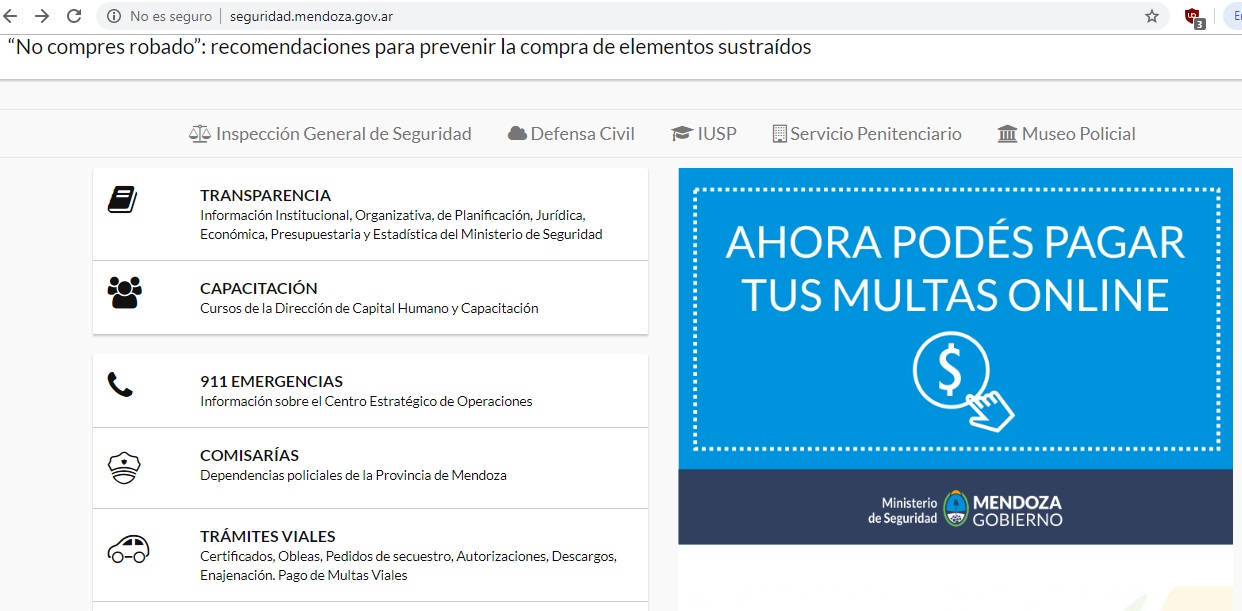The image size is (1242, 611).
Task: Click the dollar sign payment icon in the banner
Action: pyautogui.click(x=962, y=382)
